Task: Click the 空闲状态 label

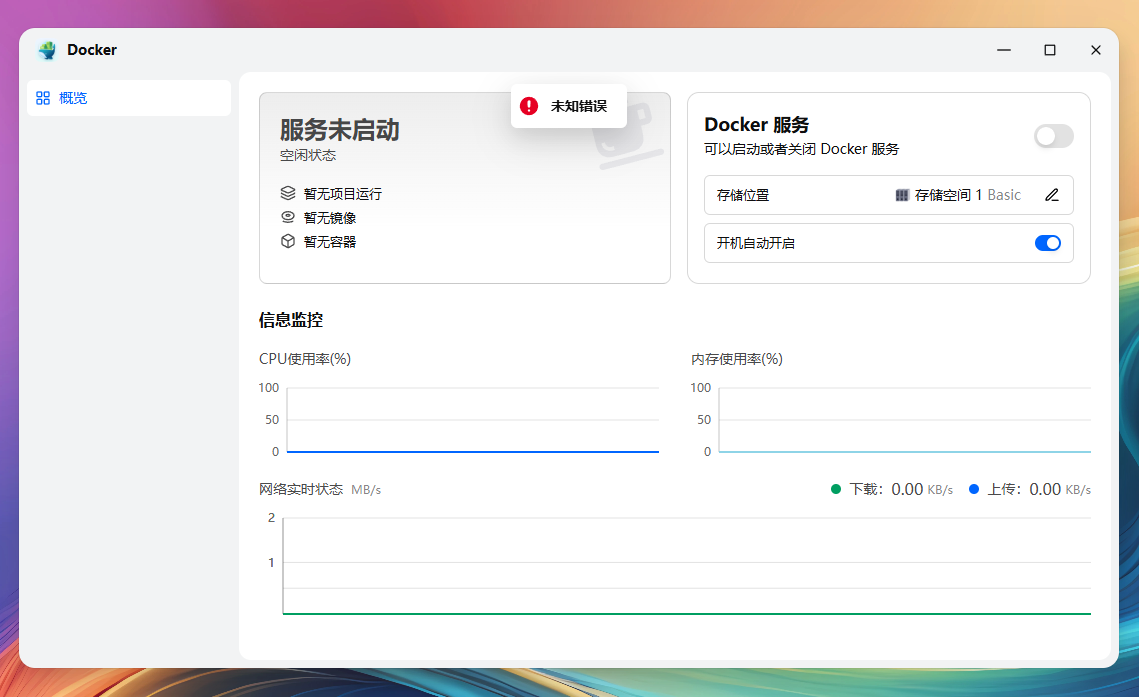Action: tap(308, 155)
